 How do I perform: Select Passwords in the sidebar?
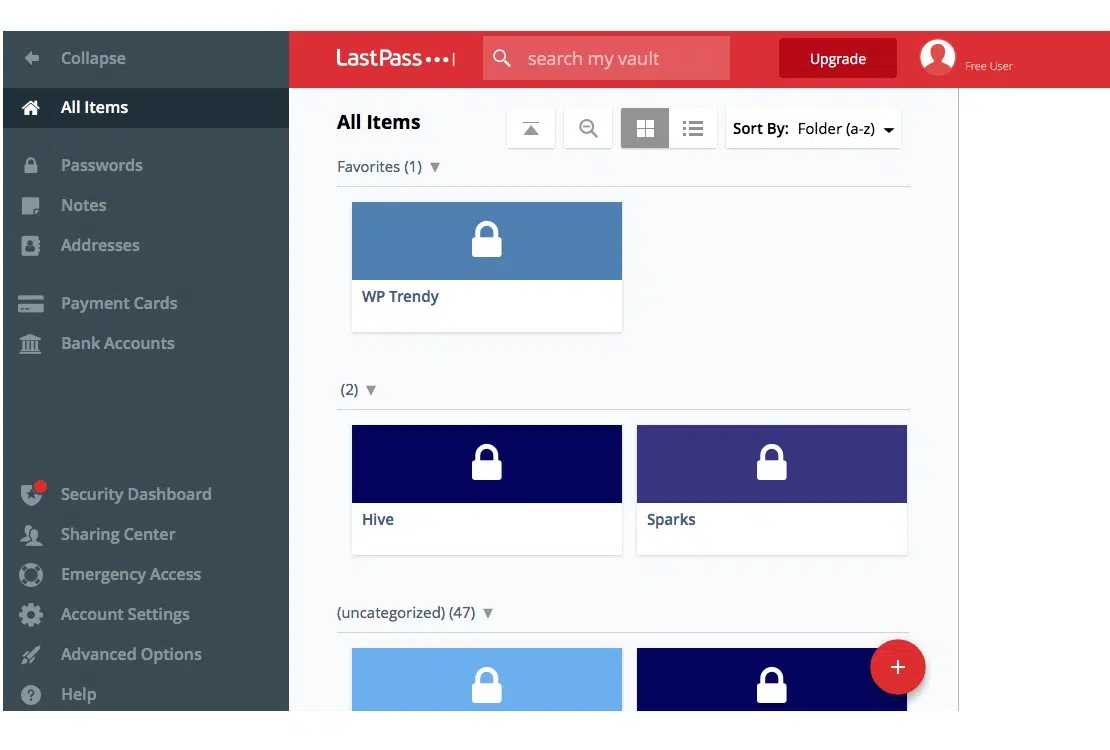coord(101,165)
